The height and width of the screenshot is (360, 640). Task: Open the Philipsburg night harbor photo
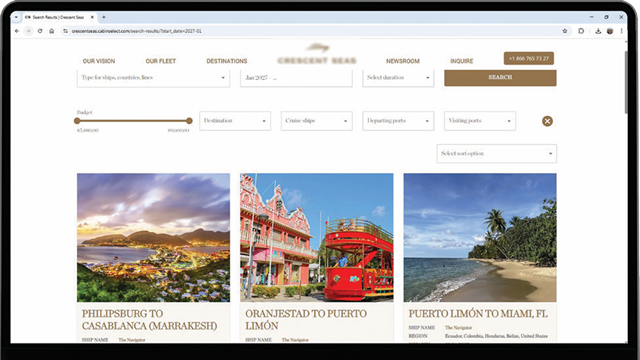(153, 238)
